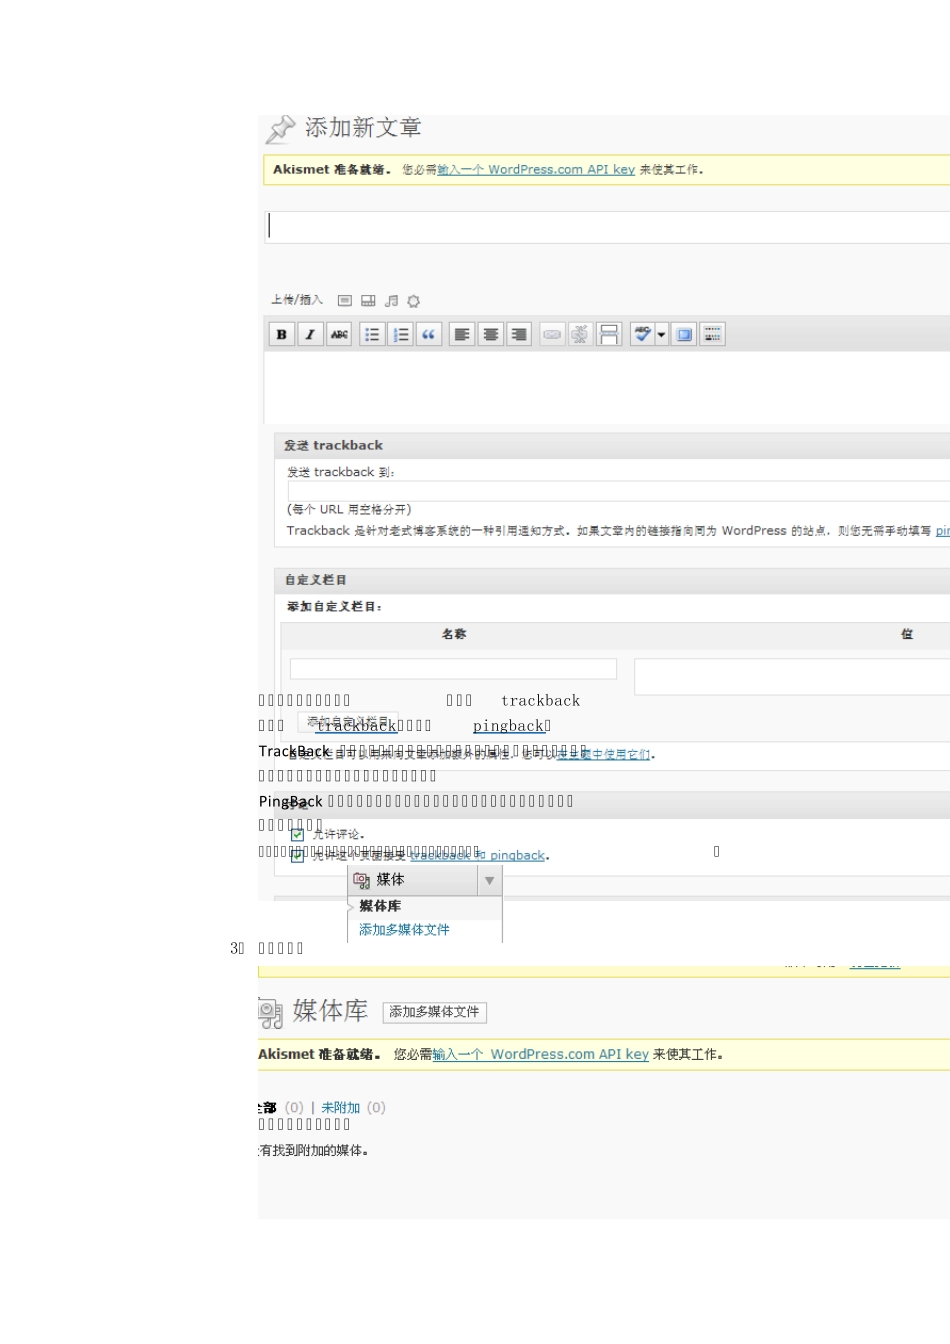
Task: Click the pushpin icon beside 添加新文章
Action: pos(280,129)
